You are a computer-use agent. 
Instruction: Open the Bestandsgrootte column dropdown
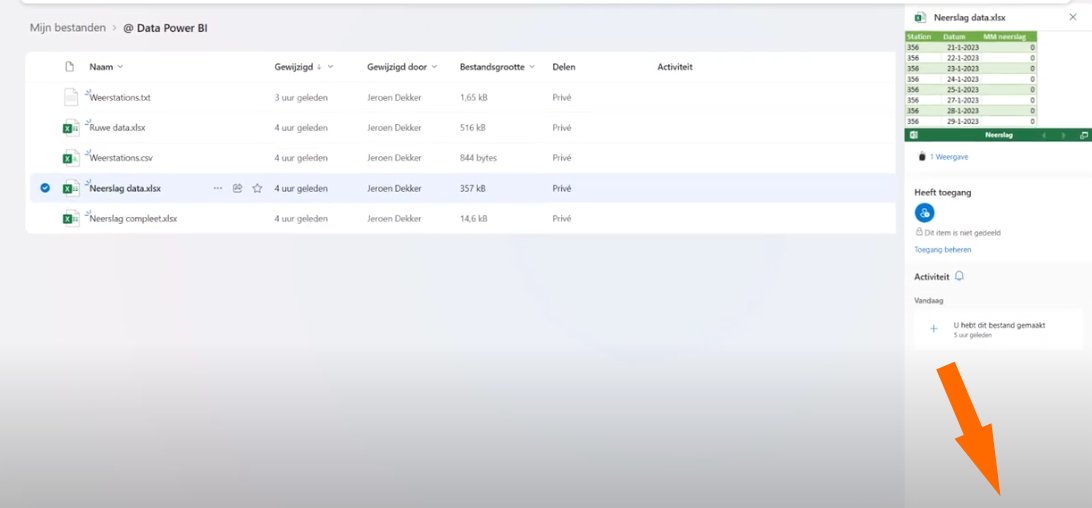pyautogui.click(x=532, y=67)
